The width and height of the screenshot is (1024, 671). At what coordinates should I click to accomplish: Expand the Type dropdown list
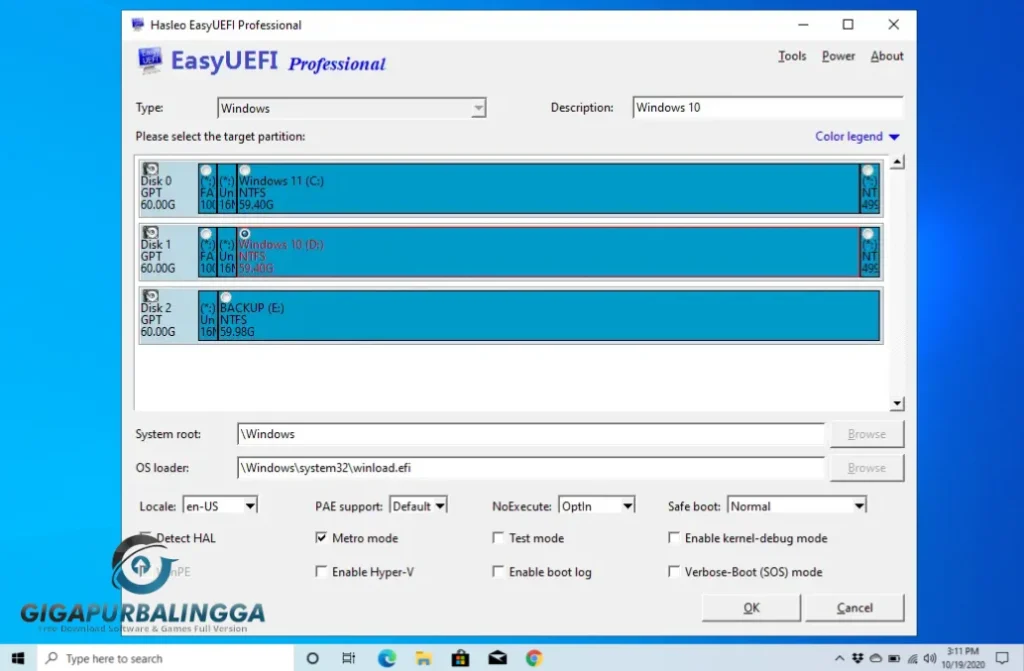coord(479,107)
